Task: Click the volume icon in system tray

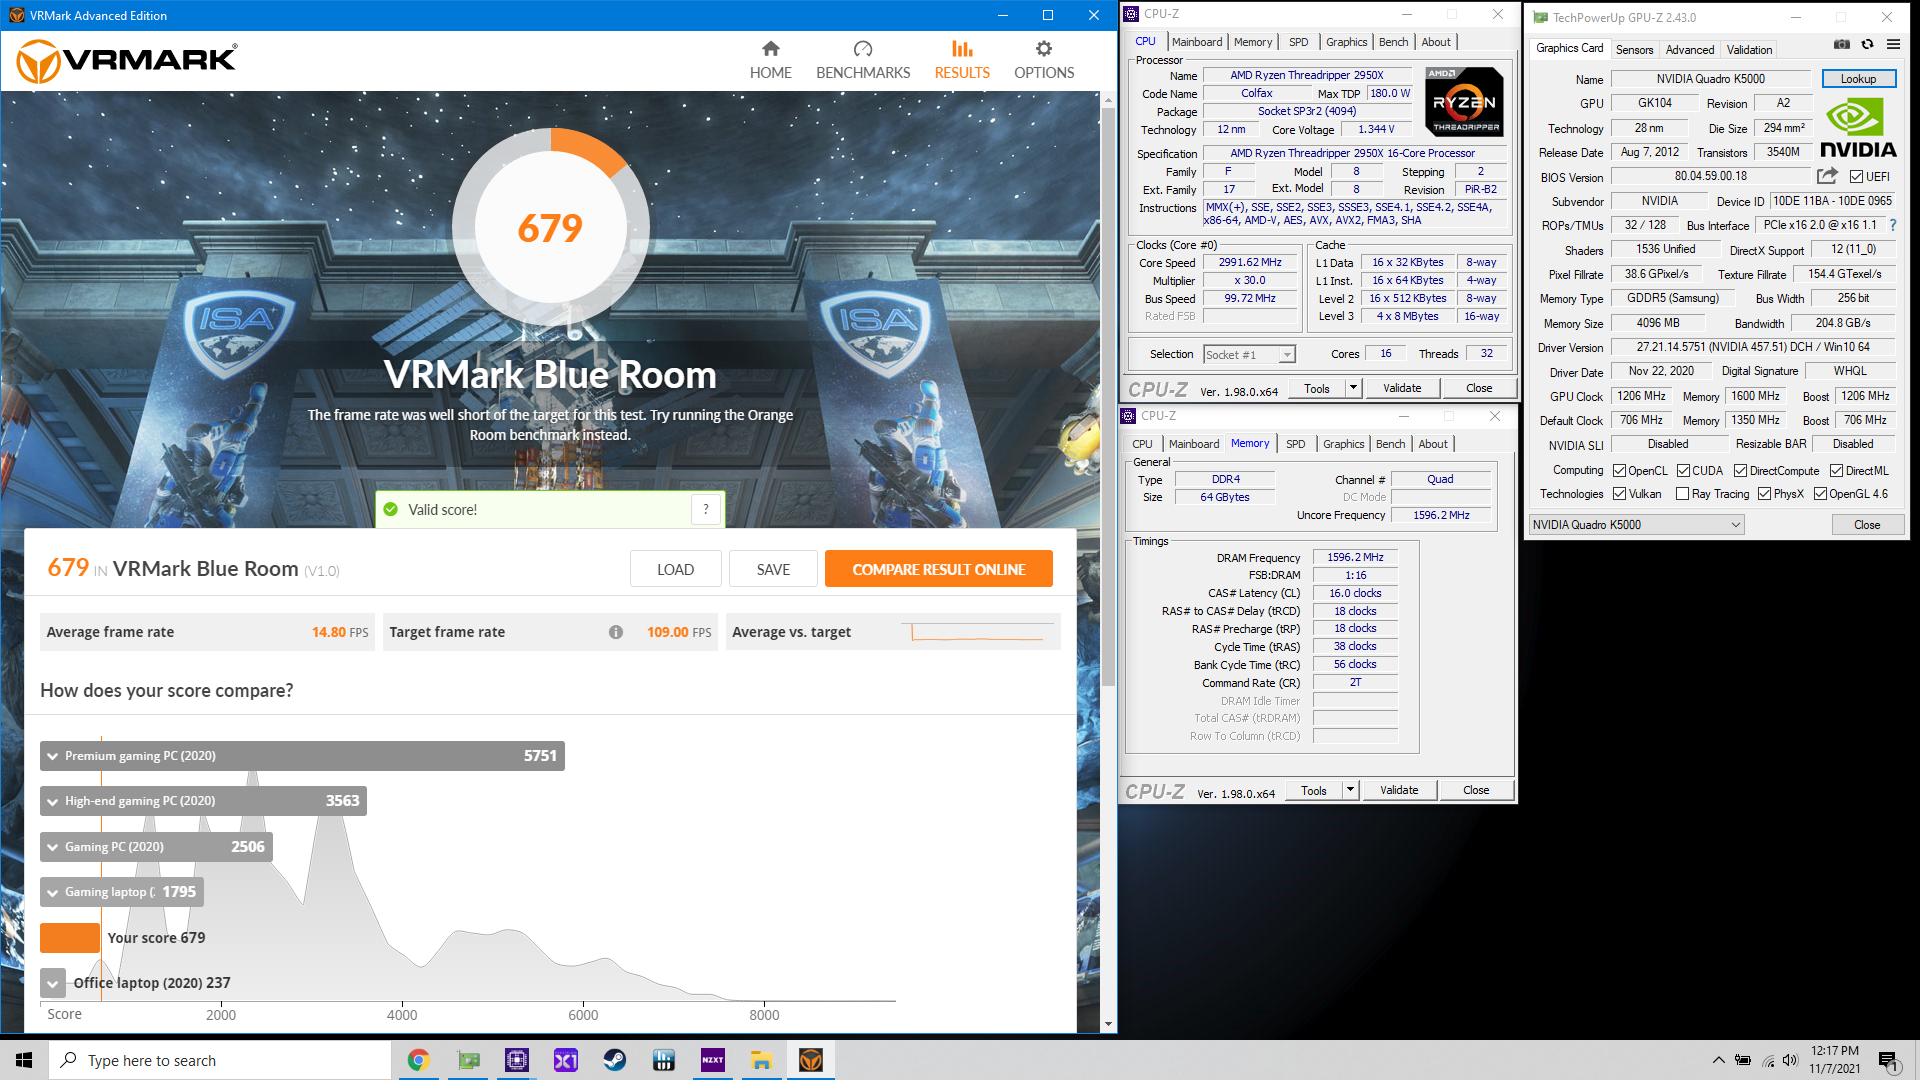Action: pos(1790,1060)
